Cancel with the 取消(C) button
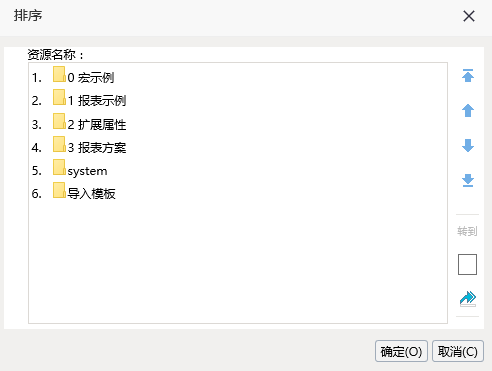This screenshot has width=492, height=371. [458, 351]
